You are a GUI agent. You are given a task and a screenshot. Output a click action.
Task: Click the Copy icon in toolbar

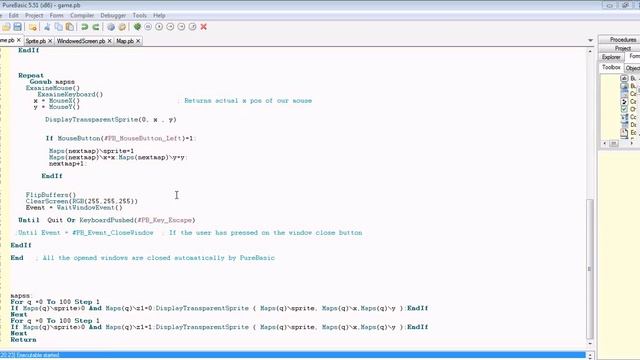[58, 27]
